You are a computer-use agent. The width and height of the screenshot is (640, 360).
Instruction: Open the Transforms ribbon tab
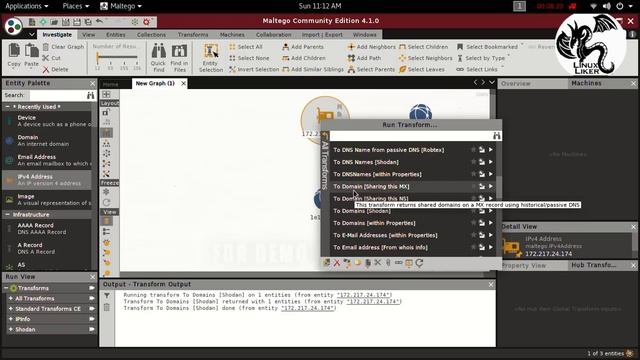(193, 35)
